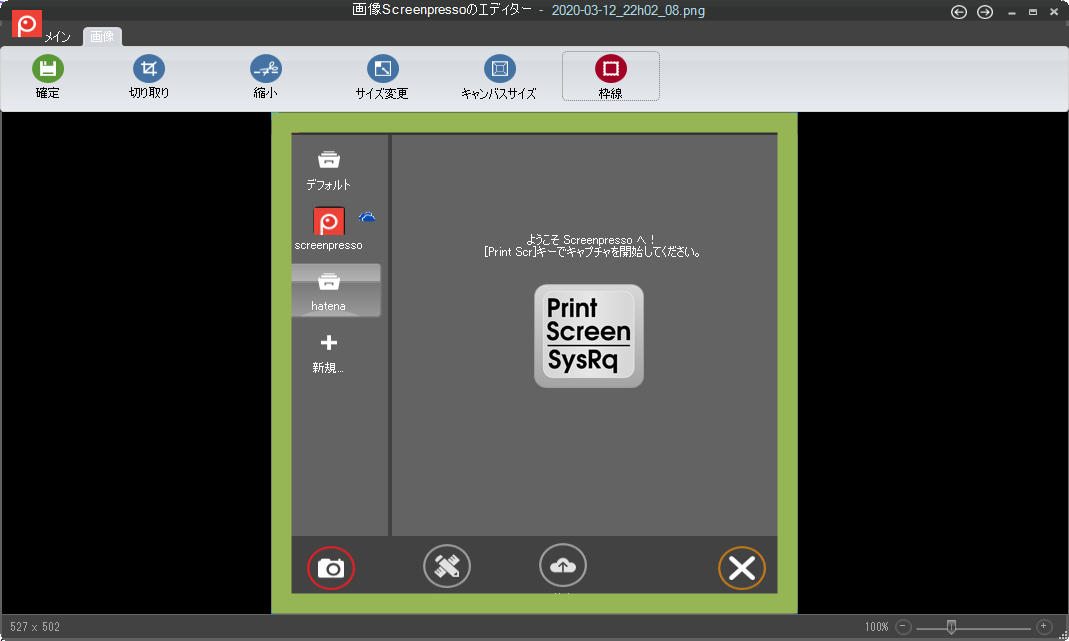Click the zoom slider handle

click(951, 627)
